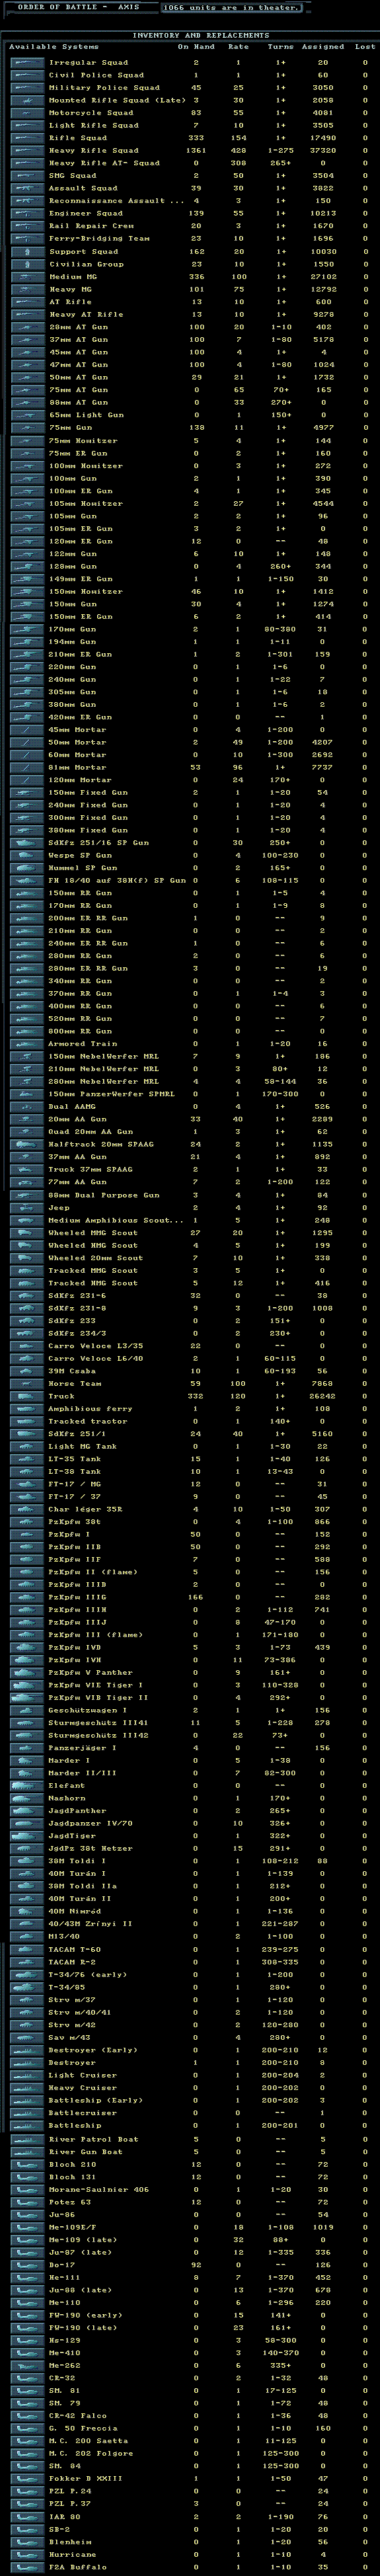Select the 'JagdPanther' row name
380x2576 pixels.
(x=77, y=1811)
